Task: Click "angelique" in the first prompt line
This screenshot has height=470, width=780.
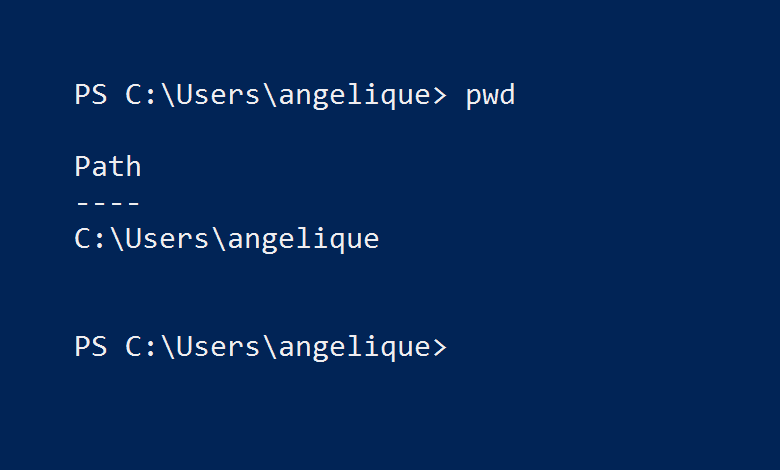Action: click(x=354, y=95)
